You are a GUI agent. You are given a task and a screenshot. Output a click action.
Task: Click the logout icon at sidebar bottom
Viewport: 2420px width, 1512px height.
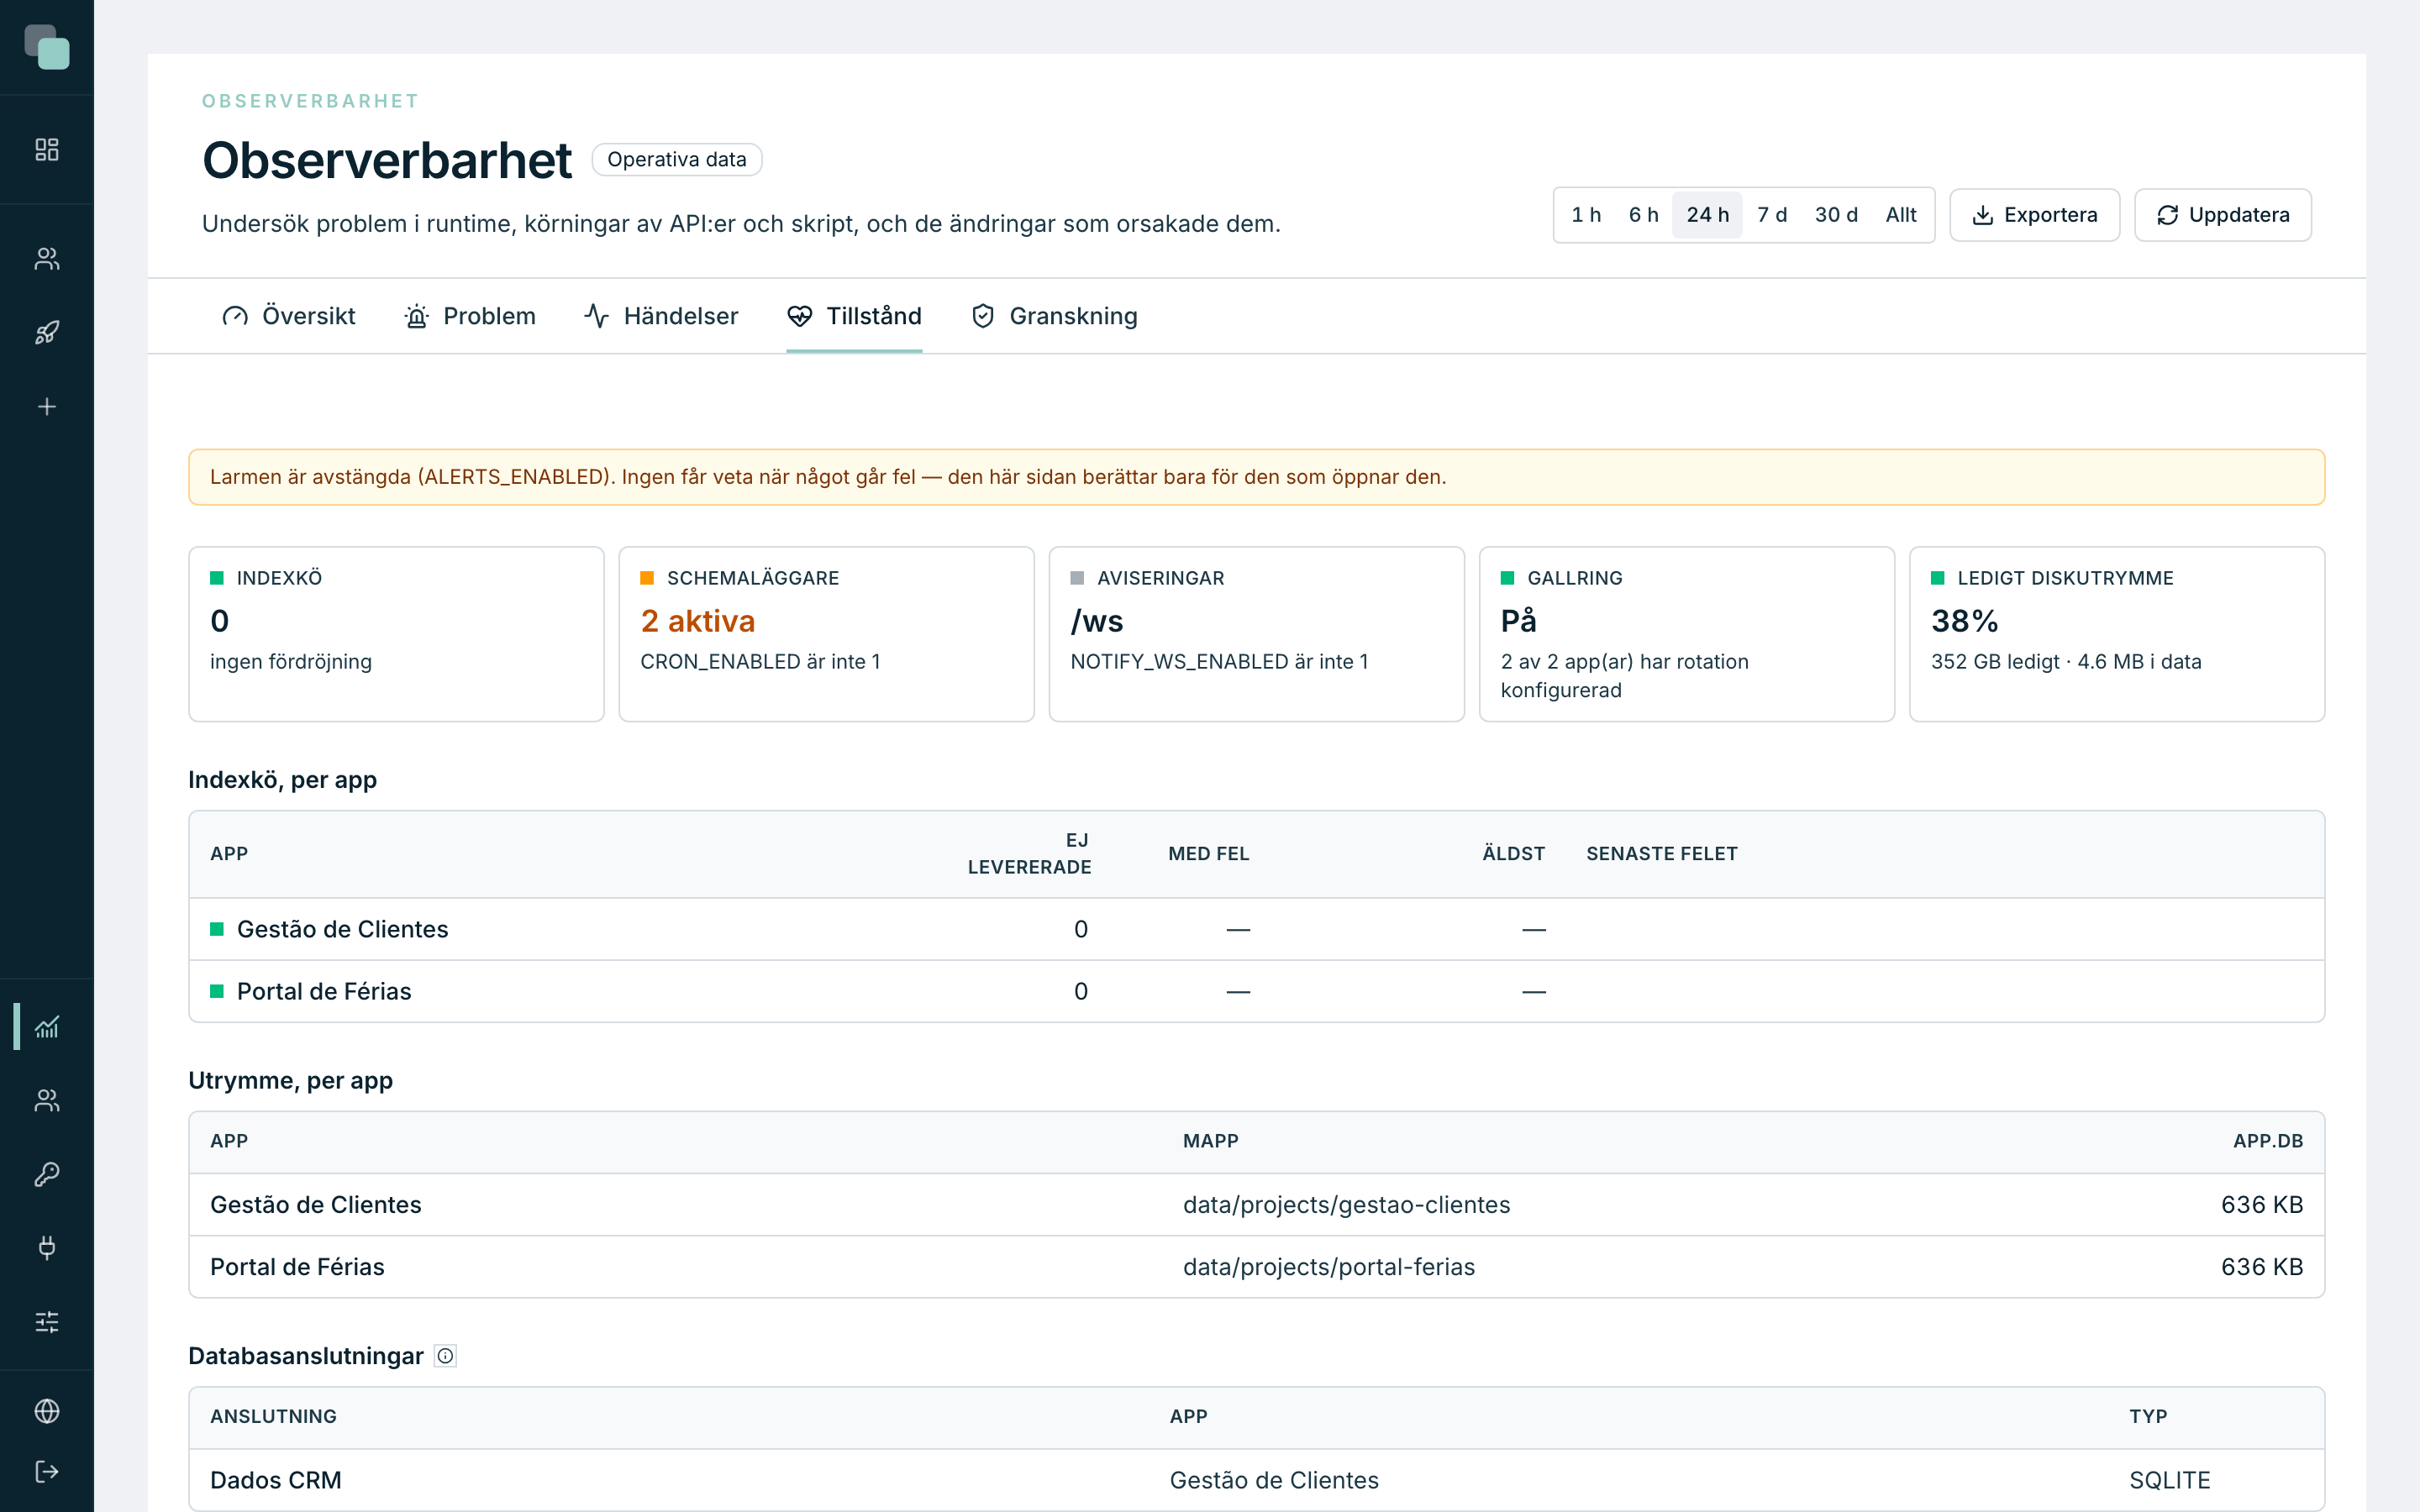point(47,1472)
